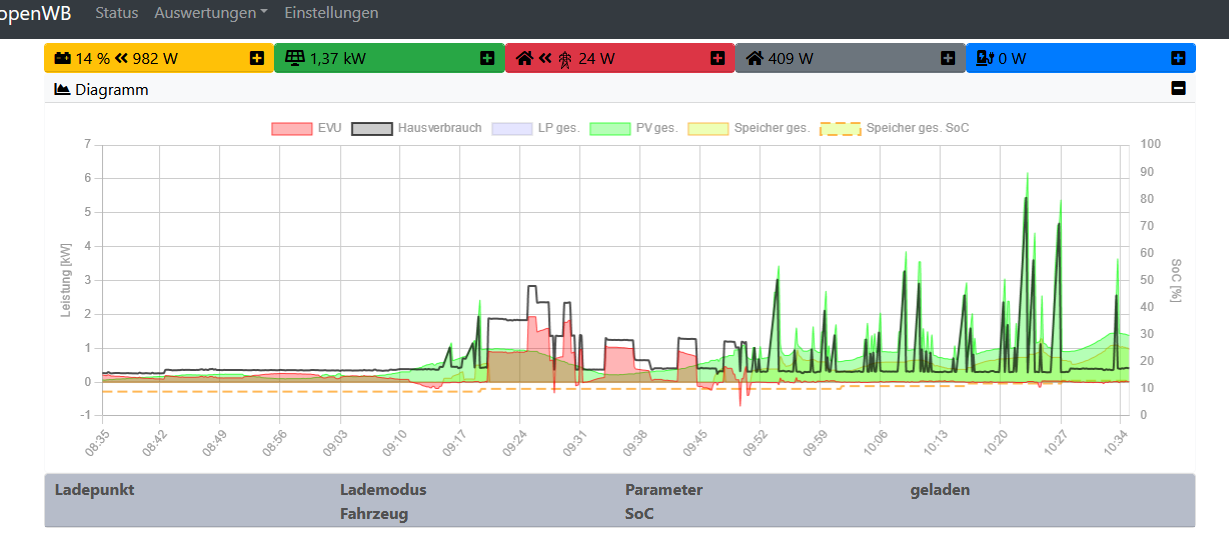Image resolution: width=1229 pixels, height=557 pixels.
Task: Click the Fahrzeug label in table header
Action: 374,513
